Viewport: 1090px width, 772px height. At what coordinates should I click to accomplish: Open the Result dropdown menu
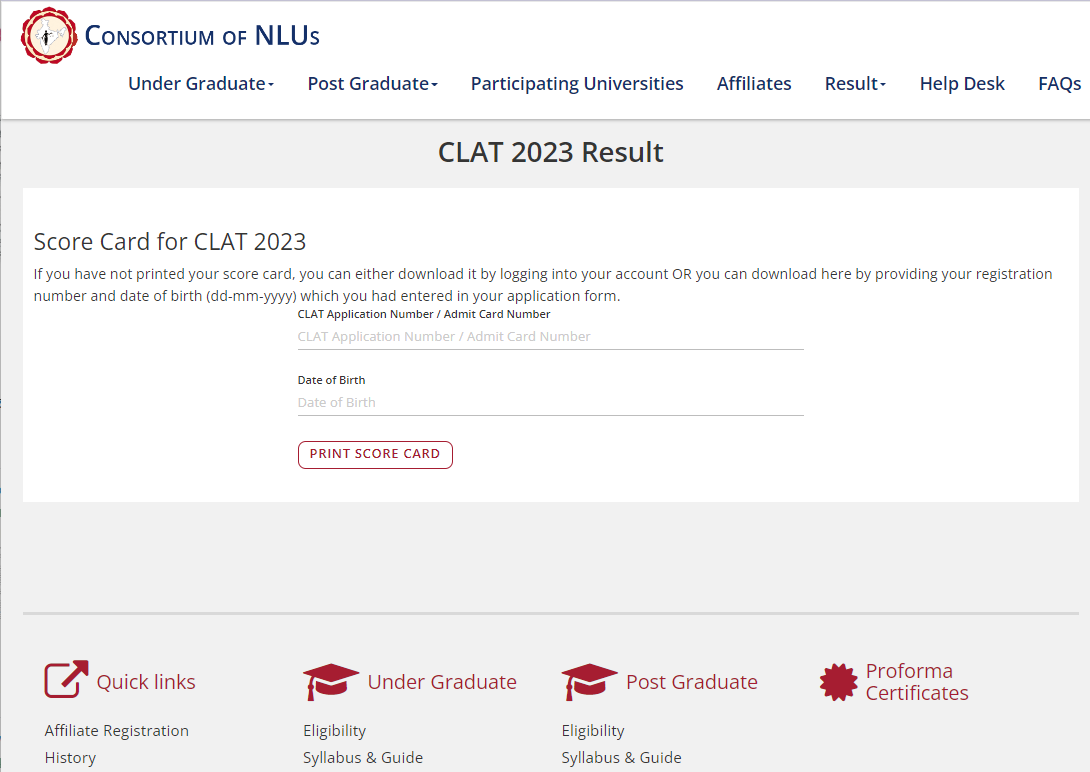point(855,84)
